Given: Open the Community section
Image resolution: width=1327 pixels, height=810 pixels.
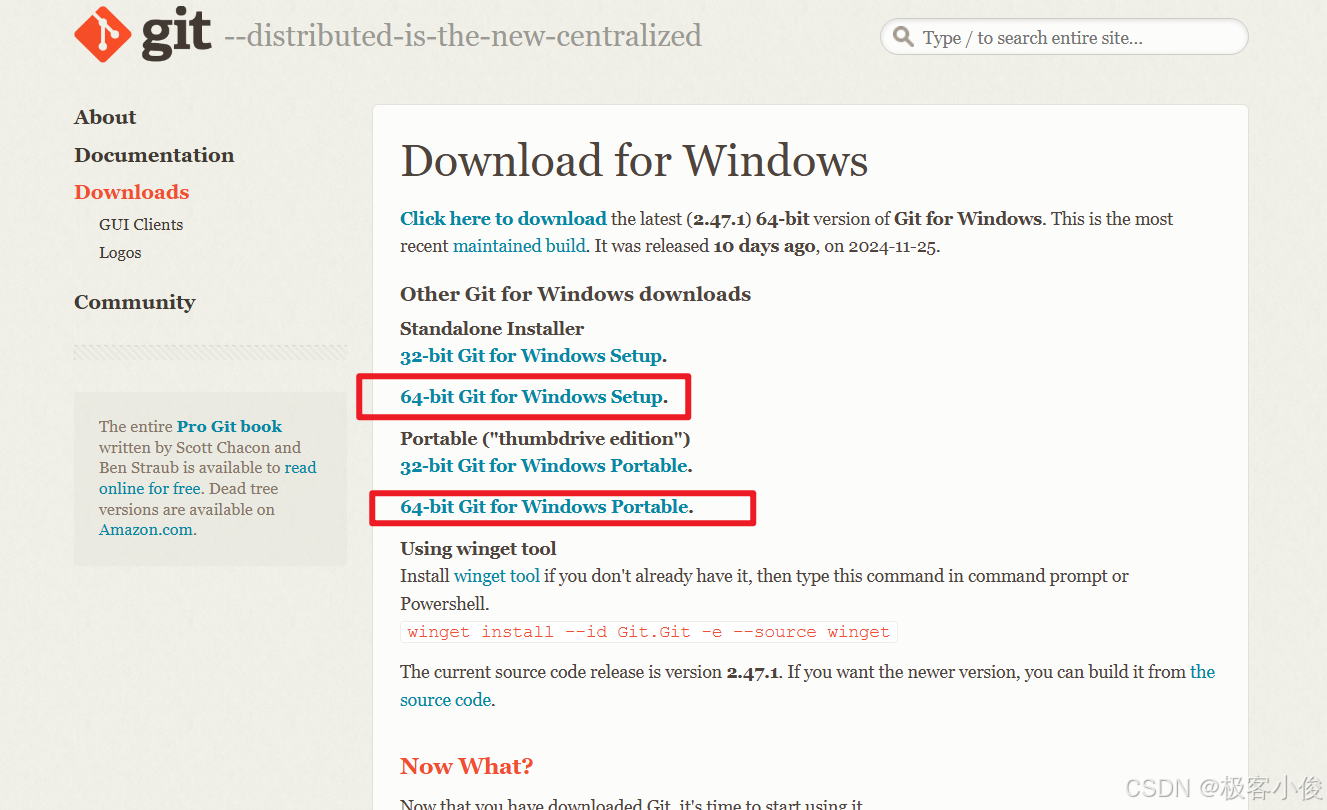Looking at the screenshot, I should pyautogui.click(x=135, y=302).
